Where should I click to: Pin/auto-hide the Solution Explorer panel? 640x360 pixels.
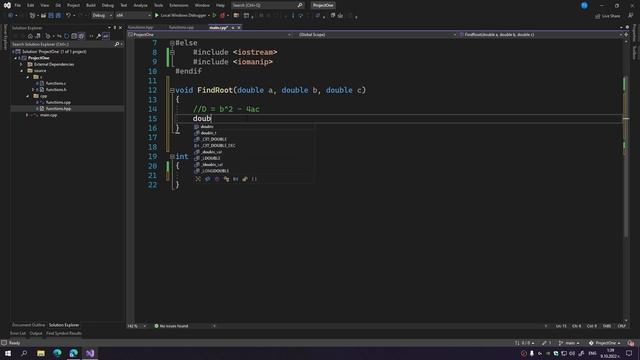pyautogui.click(x=115, y=28)
